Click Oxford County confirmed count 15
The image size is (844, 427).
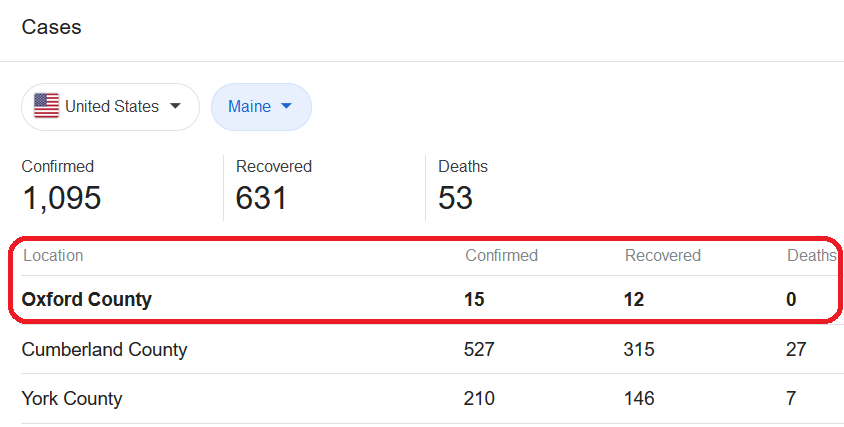(474, 299)
